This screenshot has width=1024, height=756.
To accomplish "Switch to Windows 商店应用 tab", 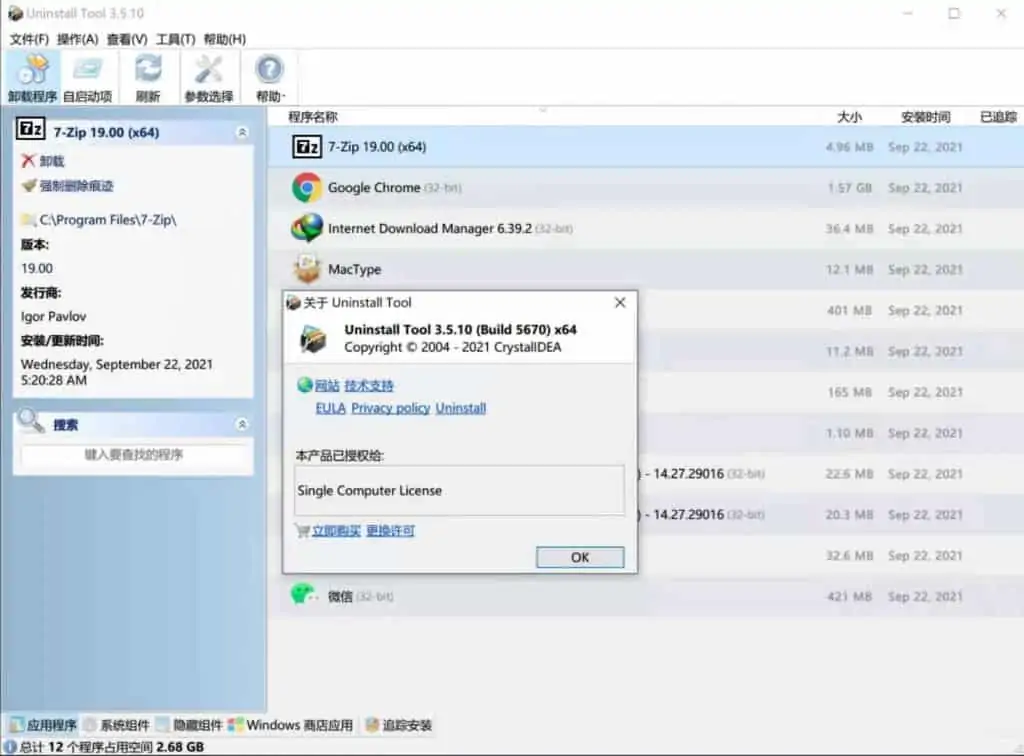I will 291,725.
